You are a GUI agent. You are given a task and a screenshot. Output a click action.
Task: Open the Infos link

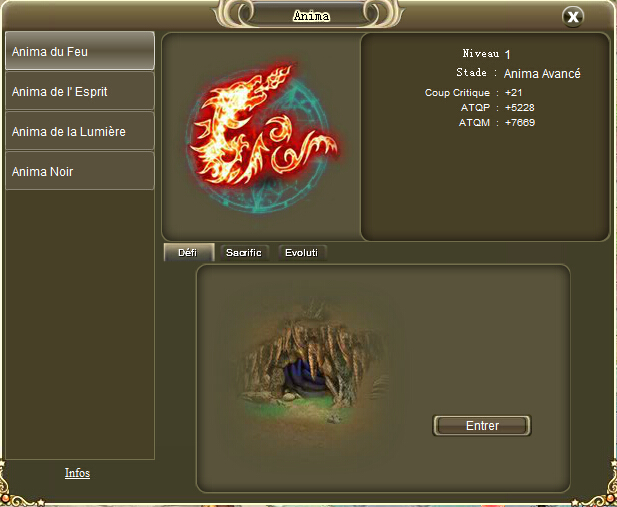(78, 473)
